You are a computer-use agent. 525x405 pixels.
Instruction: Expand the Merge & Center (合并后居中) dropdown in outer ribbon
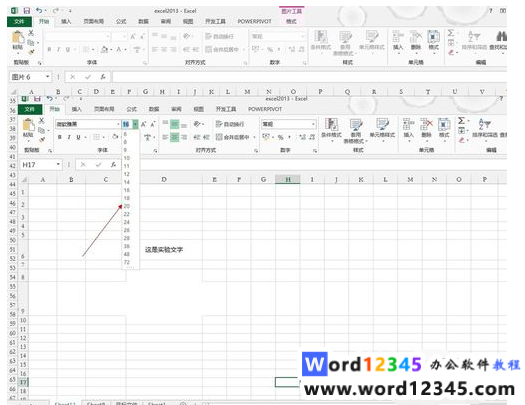tap(243, 50)
